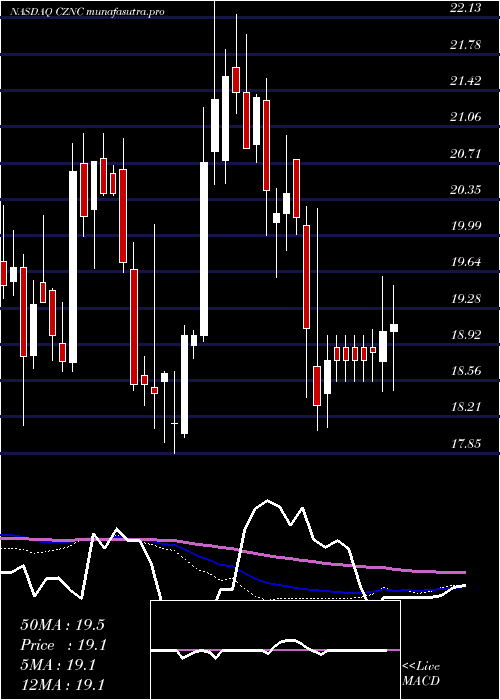This screenshot has width=500, height=700.
Task: Click the NASDAQ CZNC munafasutra.pro title text
Action: 88,12
